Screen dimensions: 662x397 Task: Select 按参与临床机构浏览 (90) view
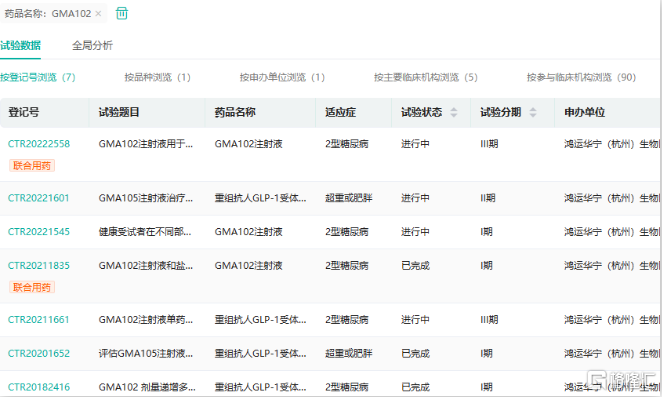click(x=581, y=77)
